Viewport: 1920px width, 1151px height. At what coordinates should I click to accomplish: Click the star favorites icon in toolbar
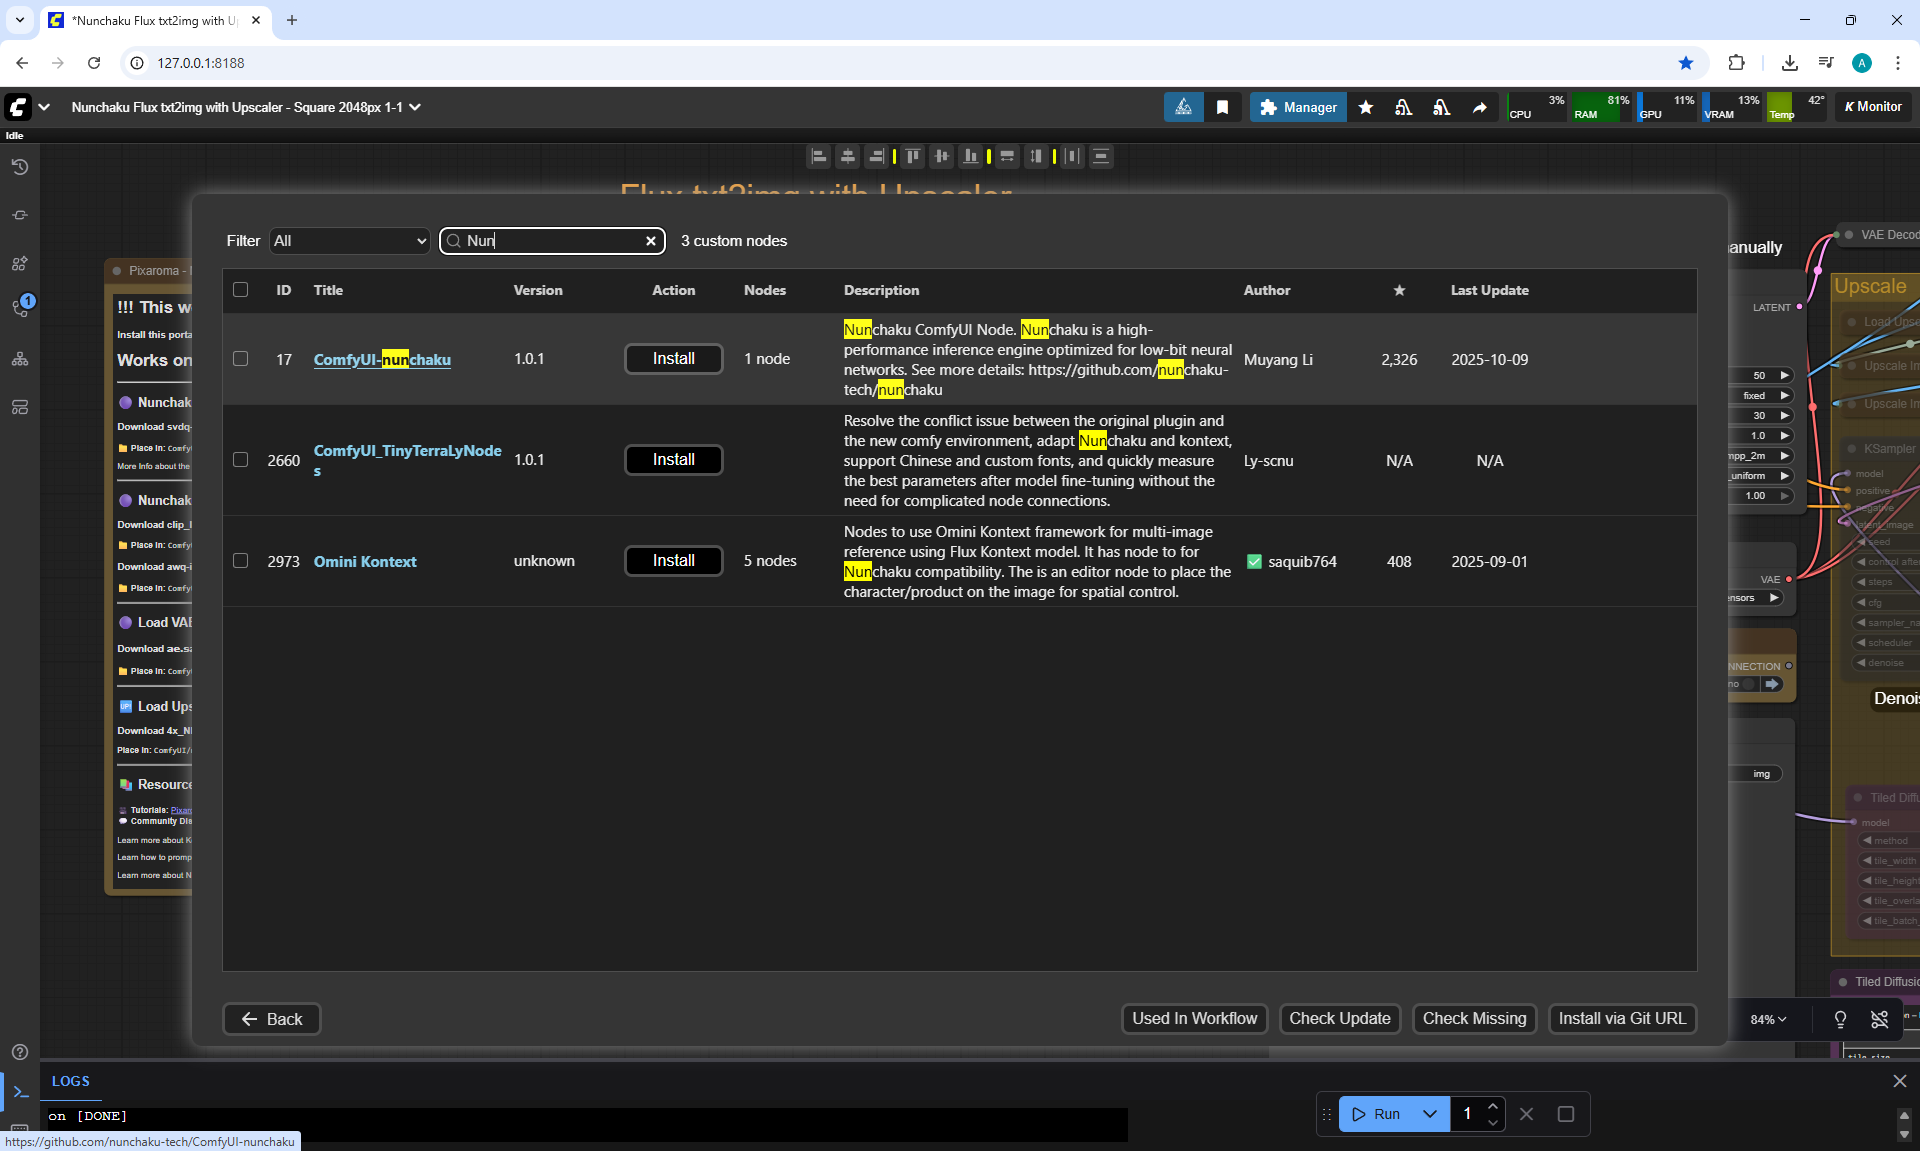[1365, 107]
